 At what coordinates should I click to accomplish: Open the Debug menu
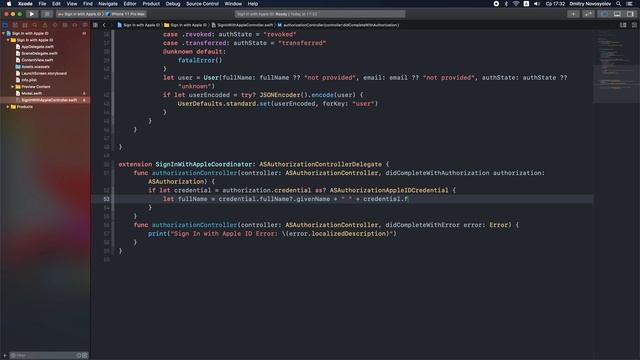pyautogui.click(x=173, y=4)
